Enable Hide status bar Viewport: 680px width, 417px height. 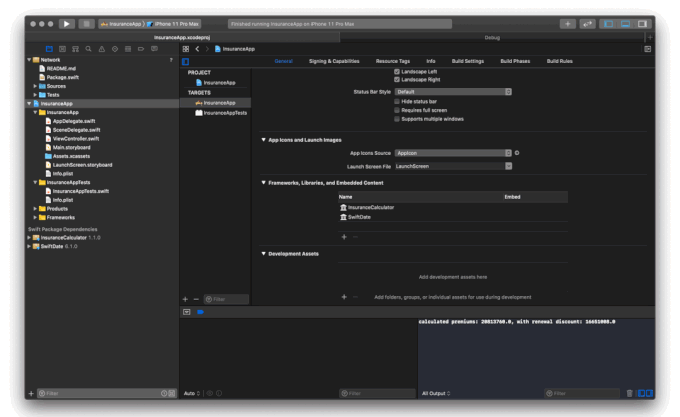(x=397, y=101)
